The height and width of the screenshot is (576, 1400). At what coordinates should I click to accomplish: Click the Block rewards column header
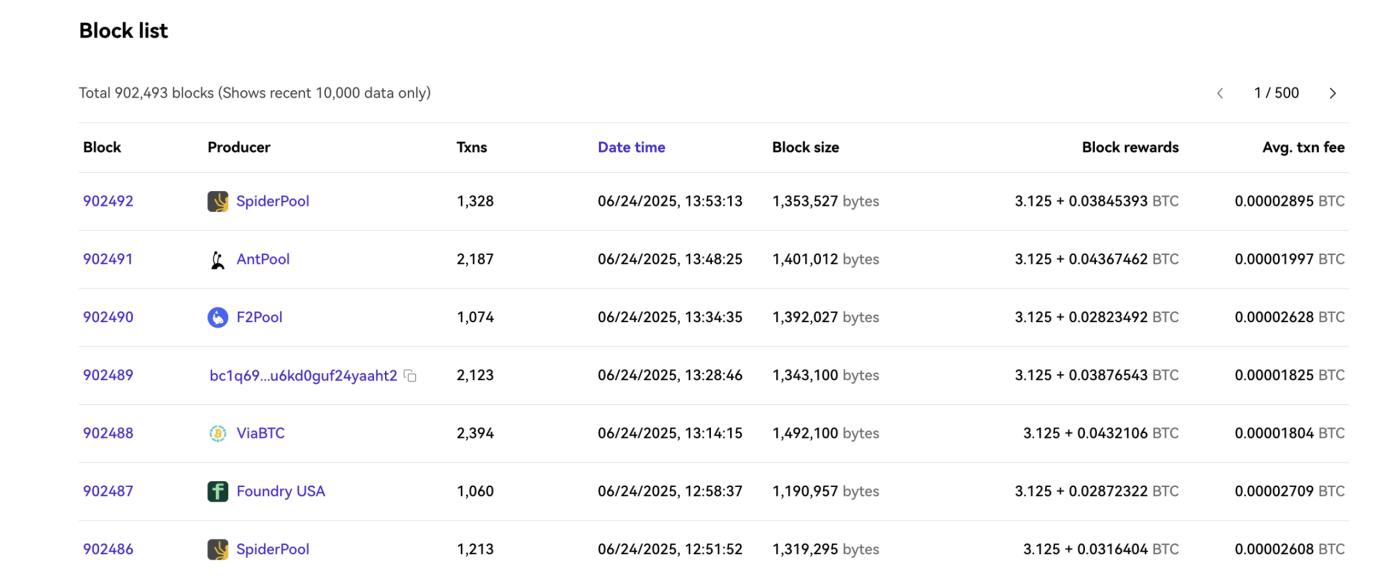1130,147
